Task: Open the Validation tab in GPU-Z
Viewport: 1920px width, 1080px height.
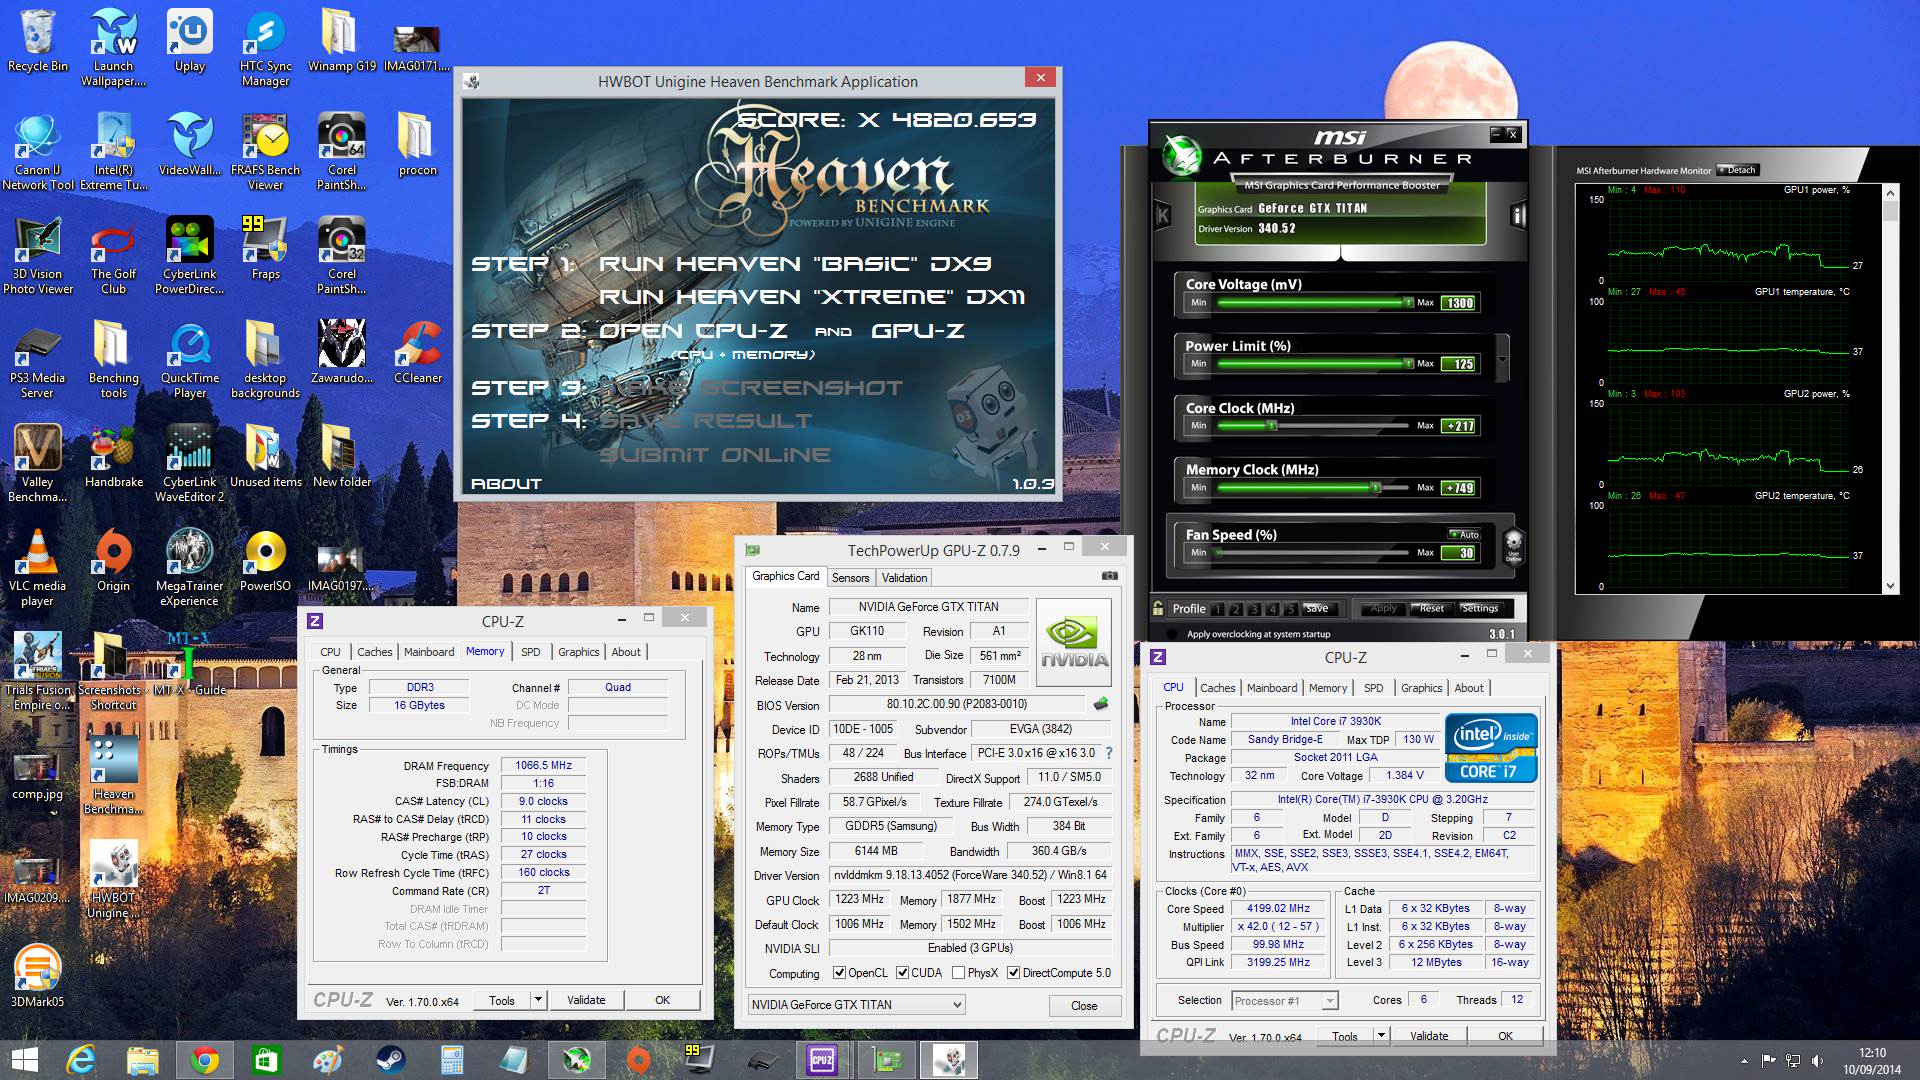Action: (x=904, y=578)
